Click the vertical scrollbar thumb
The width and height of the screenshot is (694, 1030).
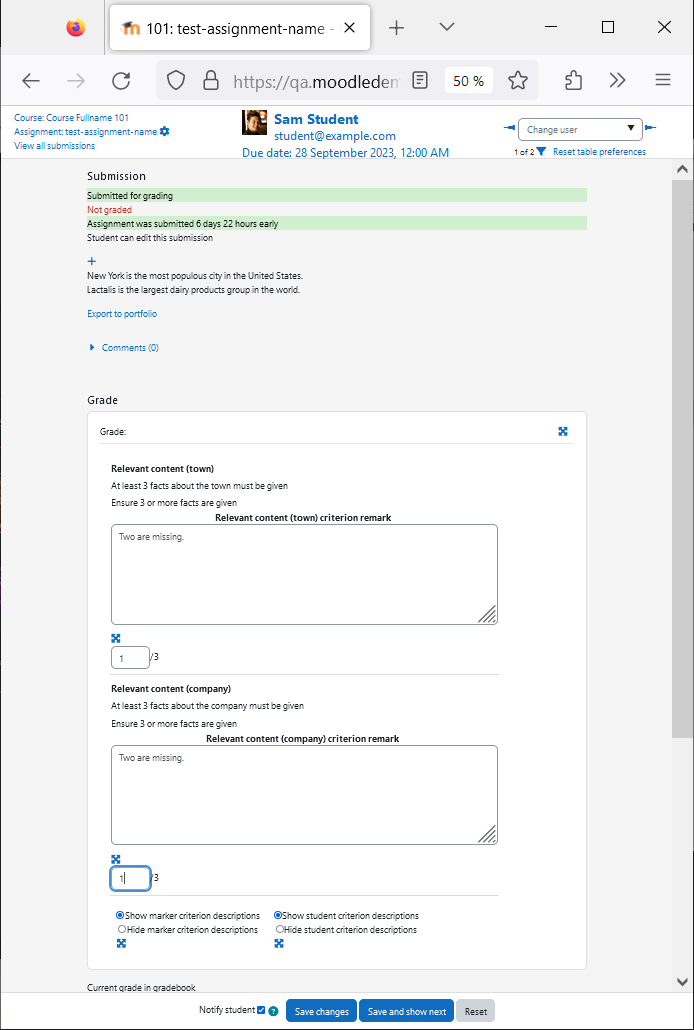[x=682, y=459]
